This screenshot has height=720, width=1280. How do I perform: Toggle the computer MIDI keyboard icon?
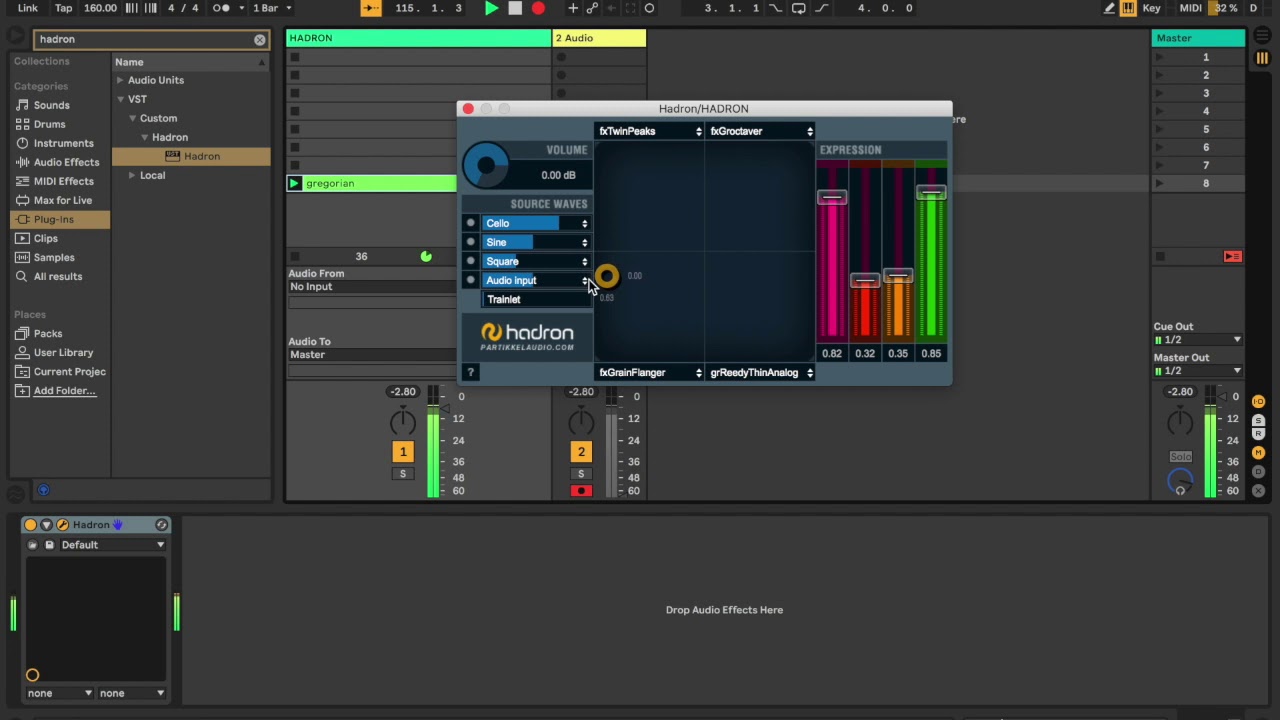(1128, 8)
